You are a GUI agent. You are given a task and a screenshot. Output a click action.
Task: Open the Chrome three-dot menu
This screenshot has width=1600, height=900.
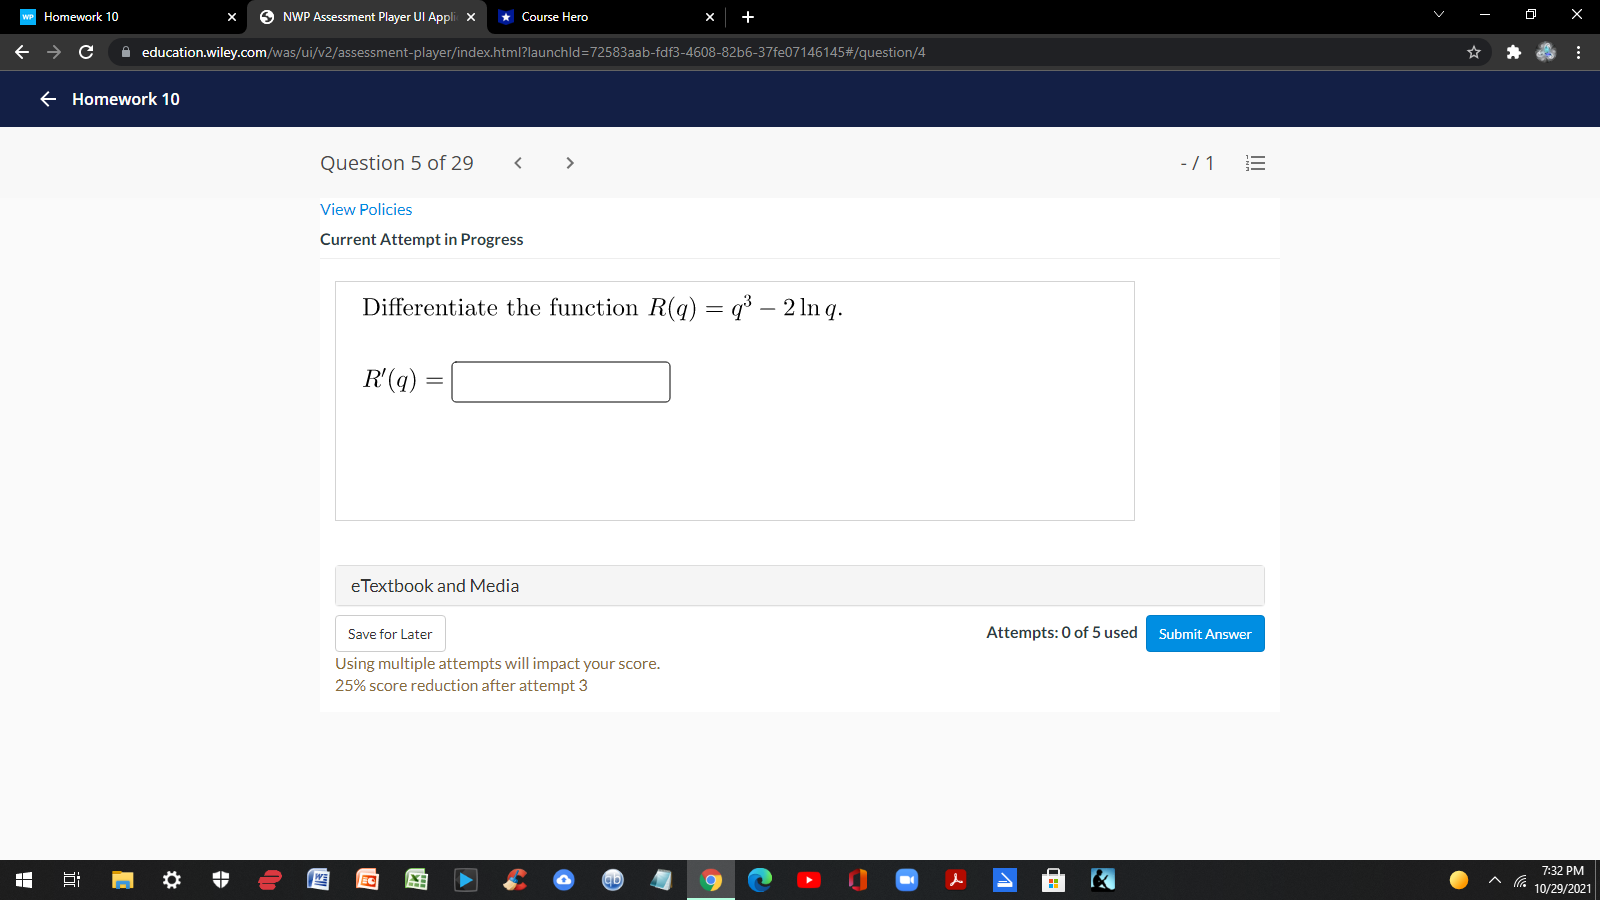click(1578, 52)
